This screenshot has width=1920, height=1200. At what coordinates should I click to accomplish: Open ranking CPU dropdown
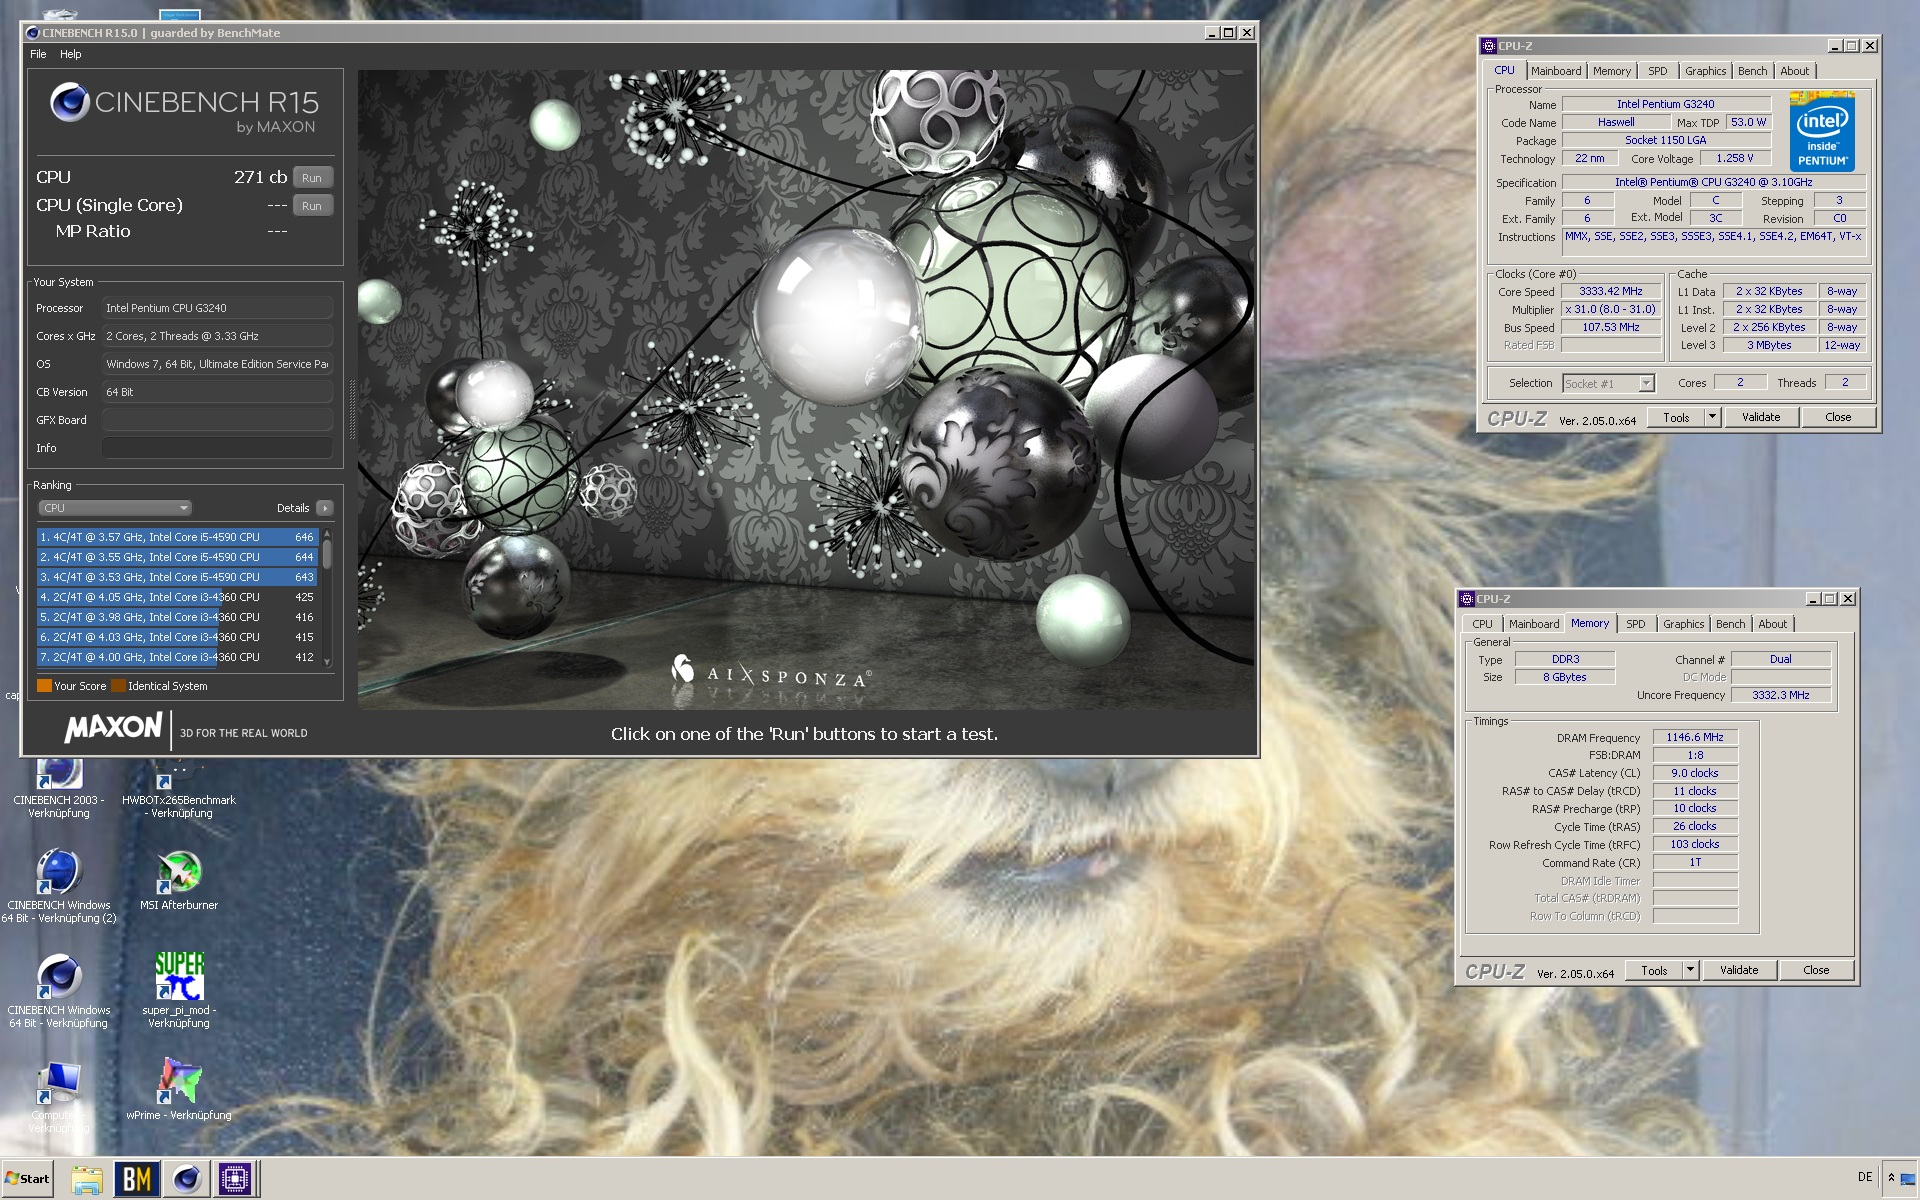115,508
